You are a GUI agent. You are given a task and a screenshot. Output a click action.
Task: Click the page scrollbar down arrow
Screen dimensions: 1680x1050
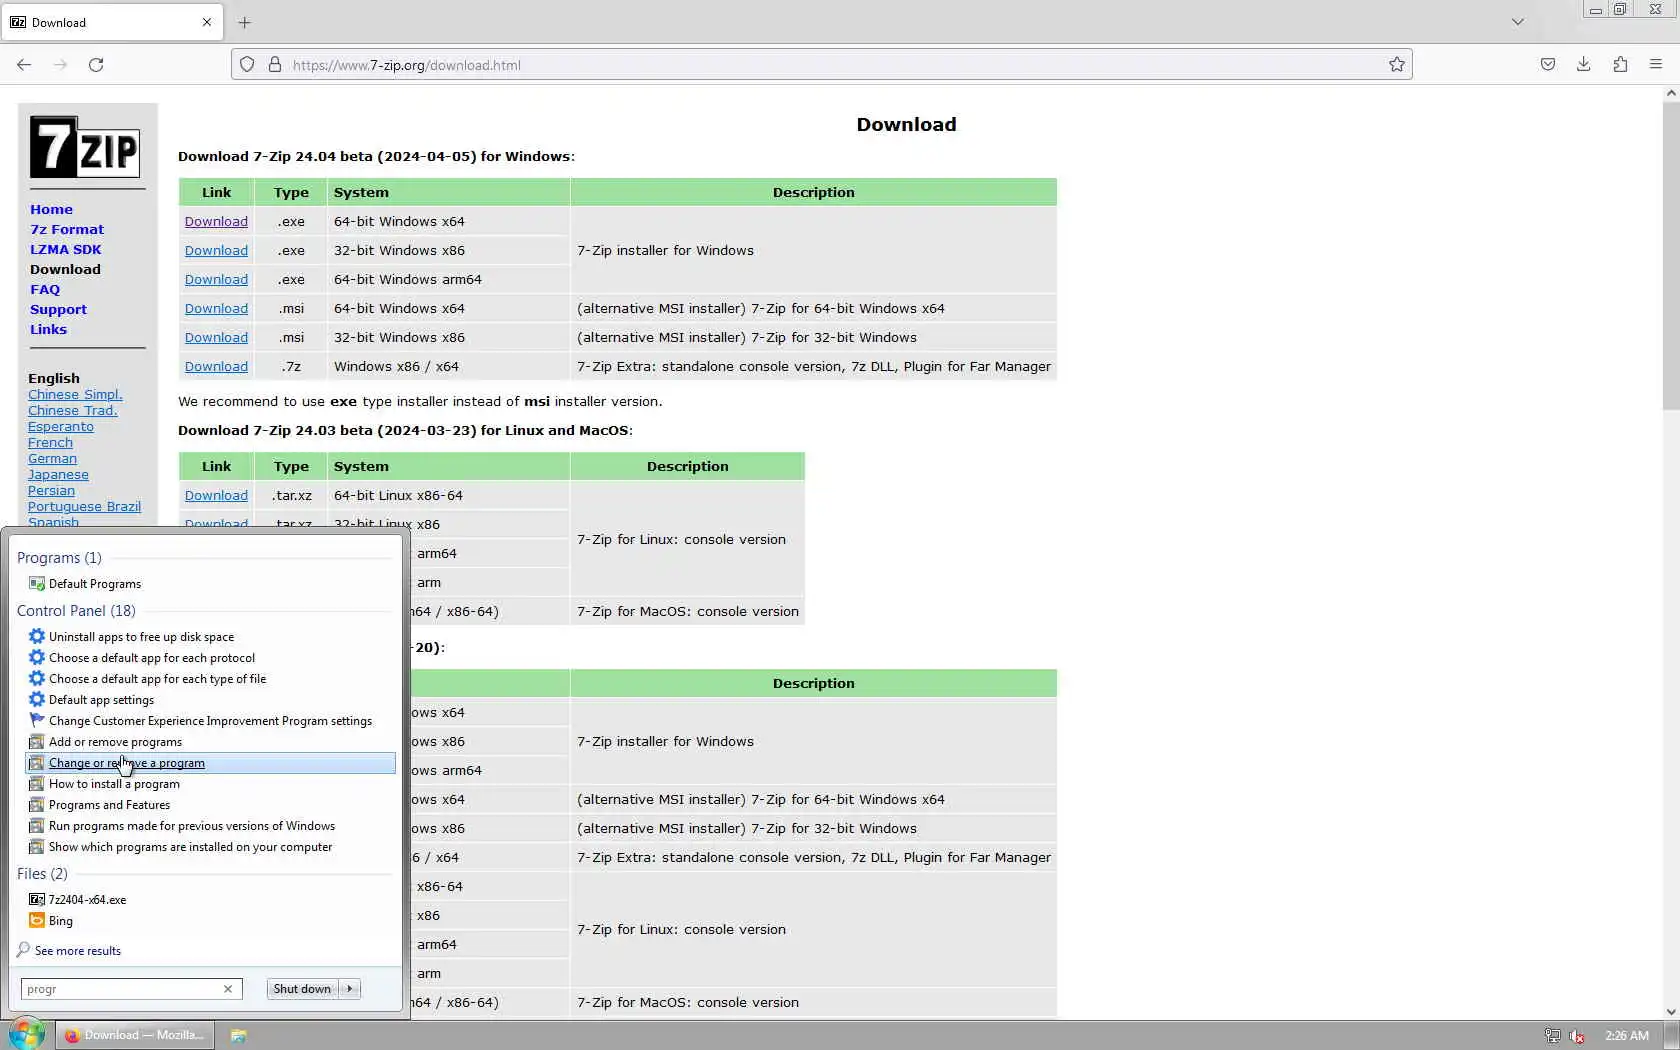click(1671, 1012)
